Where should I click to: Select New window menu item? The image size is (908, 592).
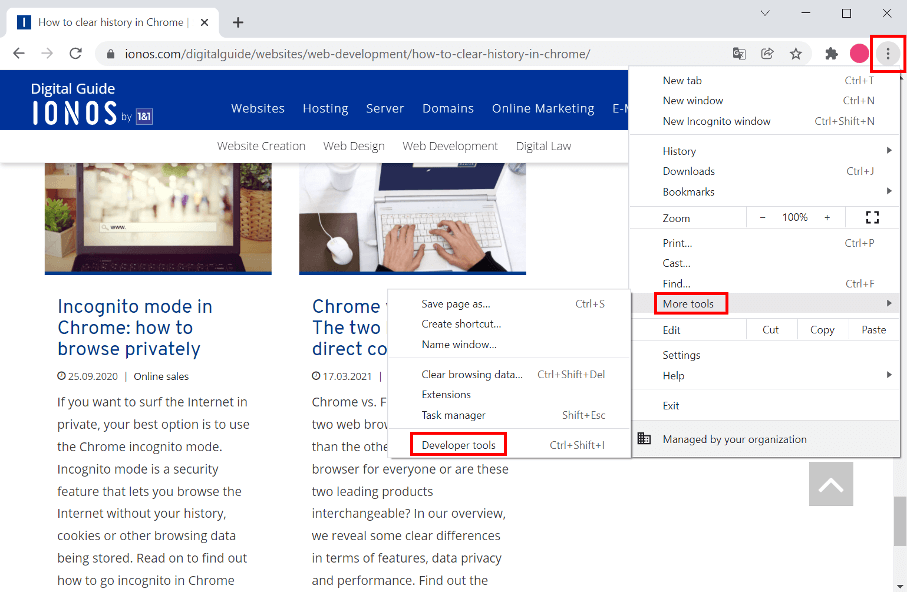764,101
